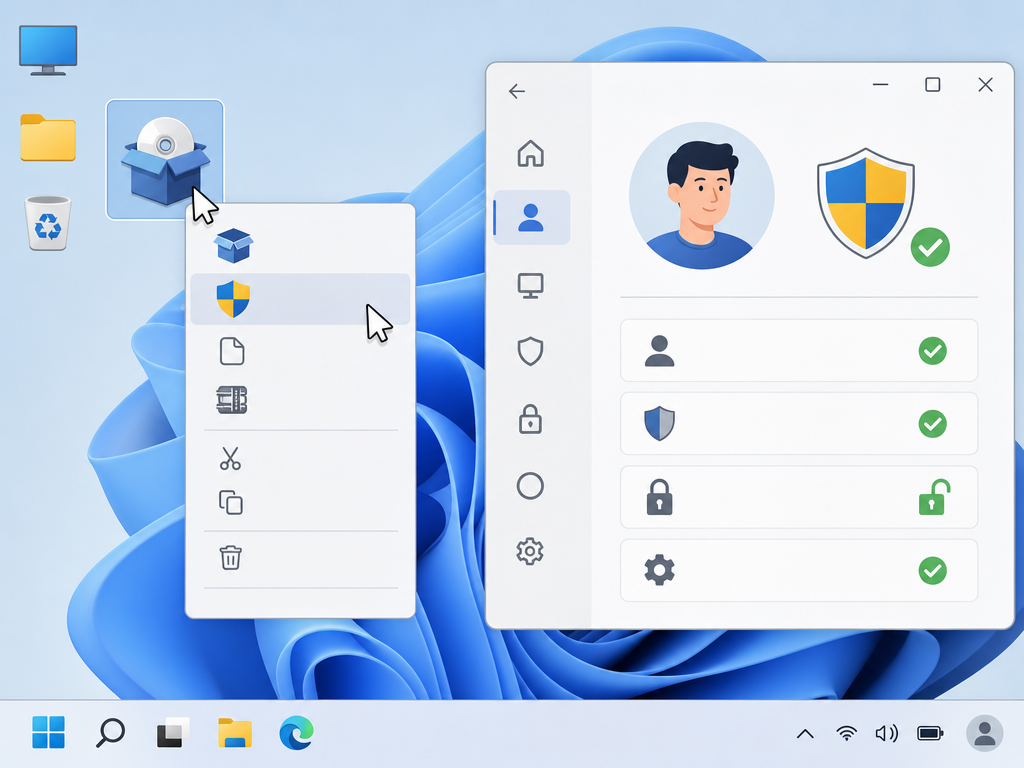1024x768 pixels.
Task: Click the scissors cut entry in context menu
Action: pyautogui.click(x=231, y=458)
